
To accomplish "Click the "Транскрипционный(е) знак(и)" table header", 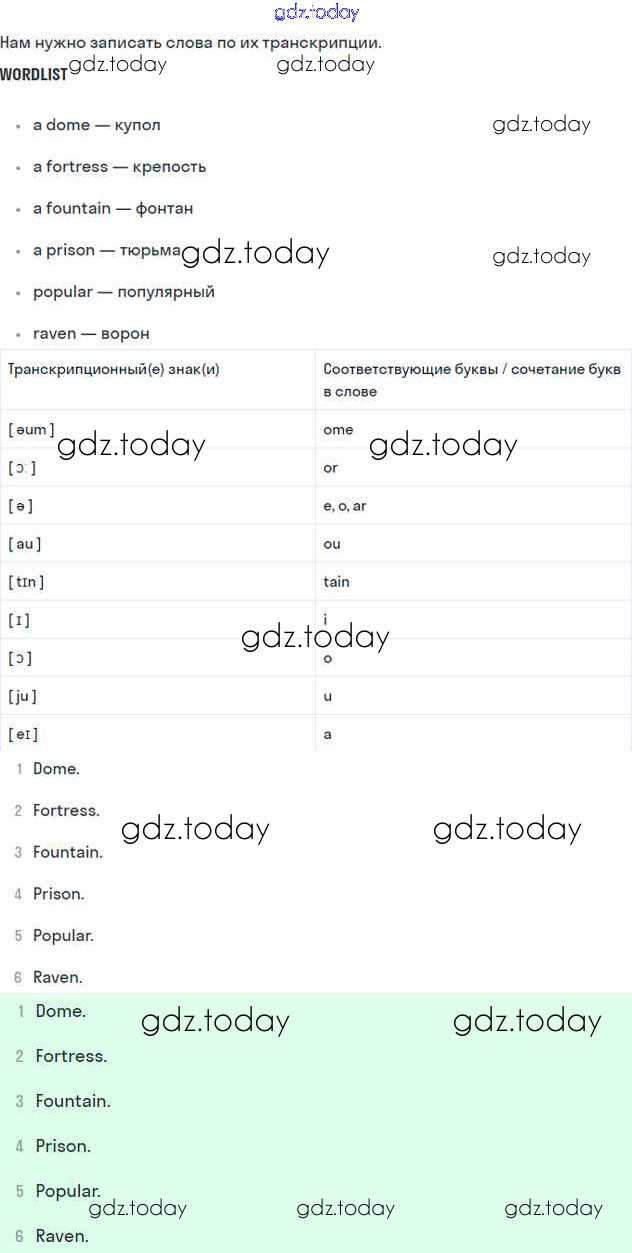I will pos(113,370).
